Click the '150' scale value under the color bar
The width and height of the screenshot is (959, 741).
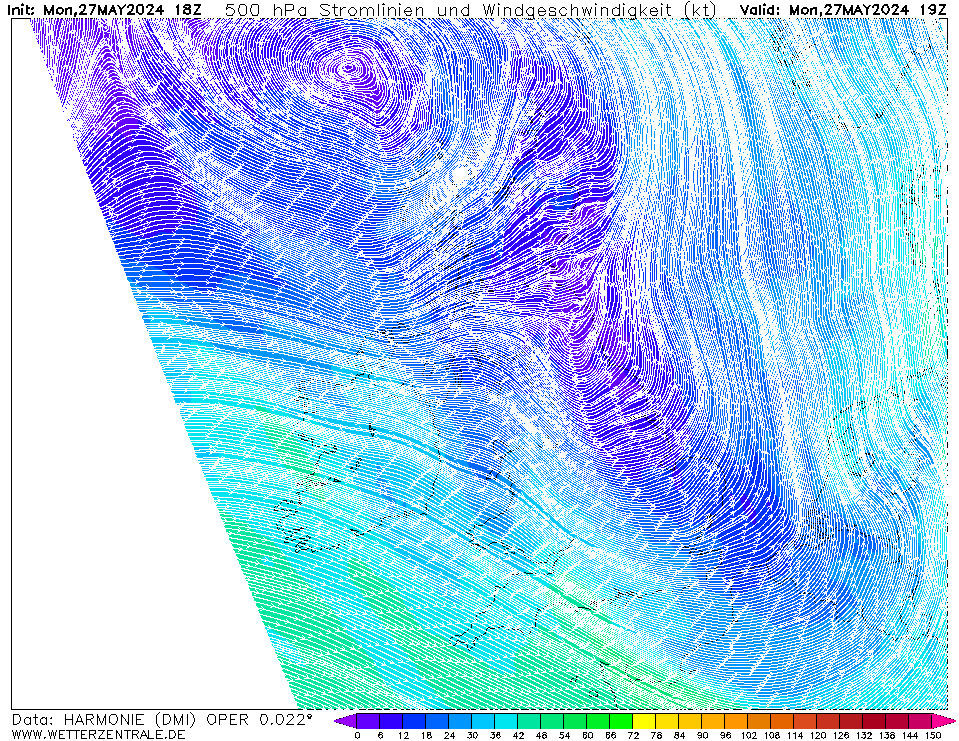[x=932, y=735]
